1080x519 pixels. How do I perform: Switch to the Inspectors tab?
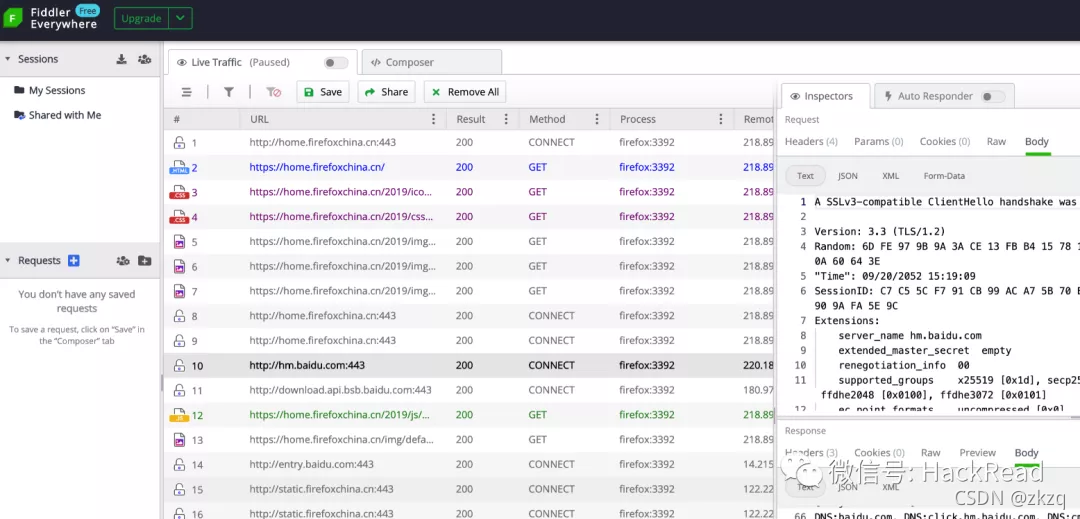point(826,96)
